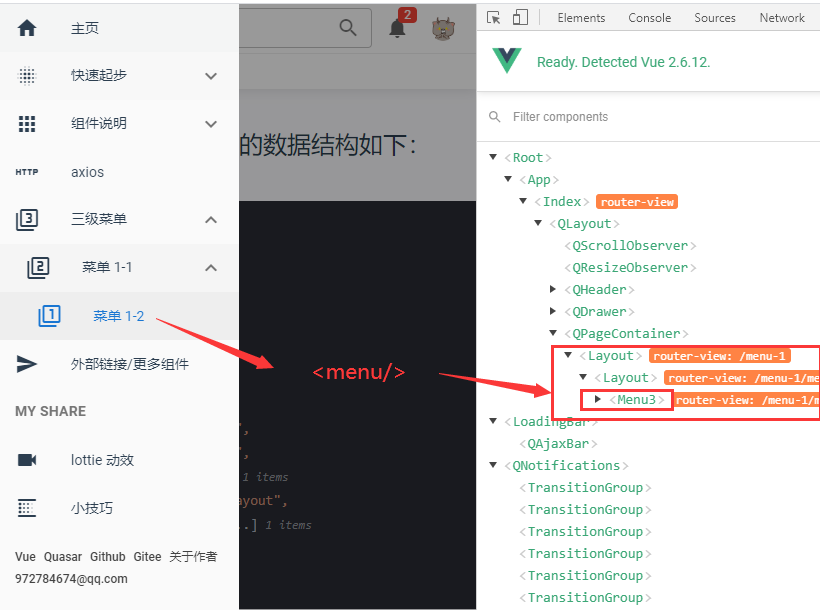Collapse the 菜单 1-1 submenu chevron

coord(211,268)
